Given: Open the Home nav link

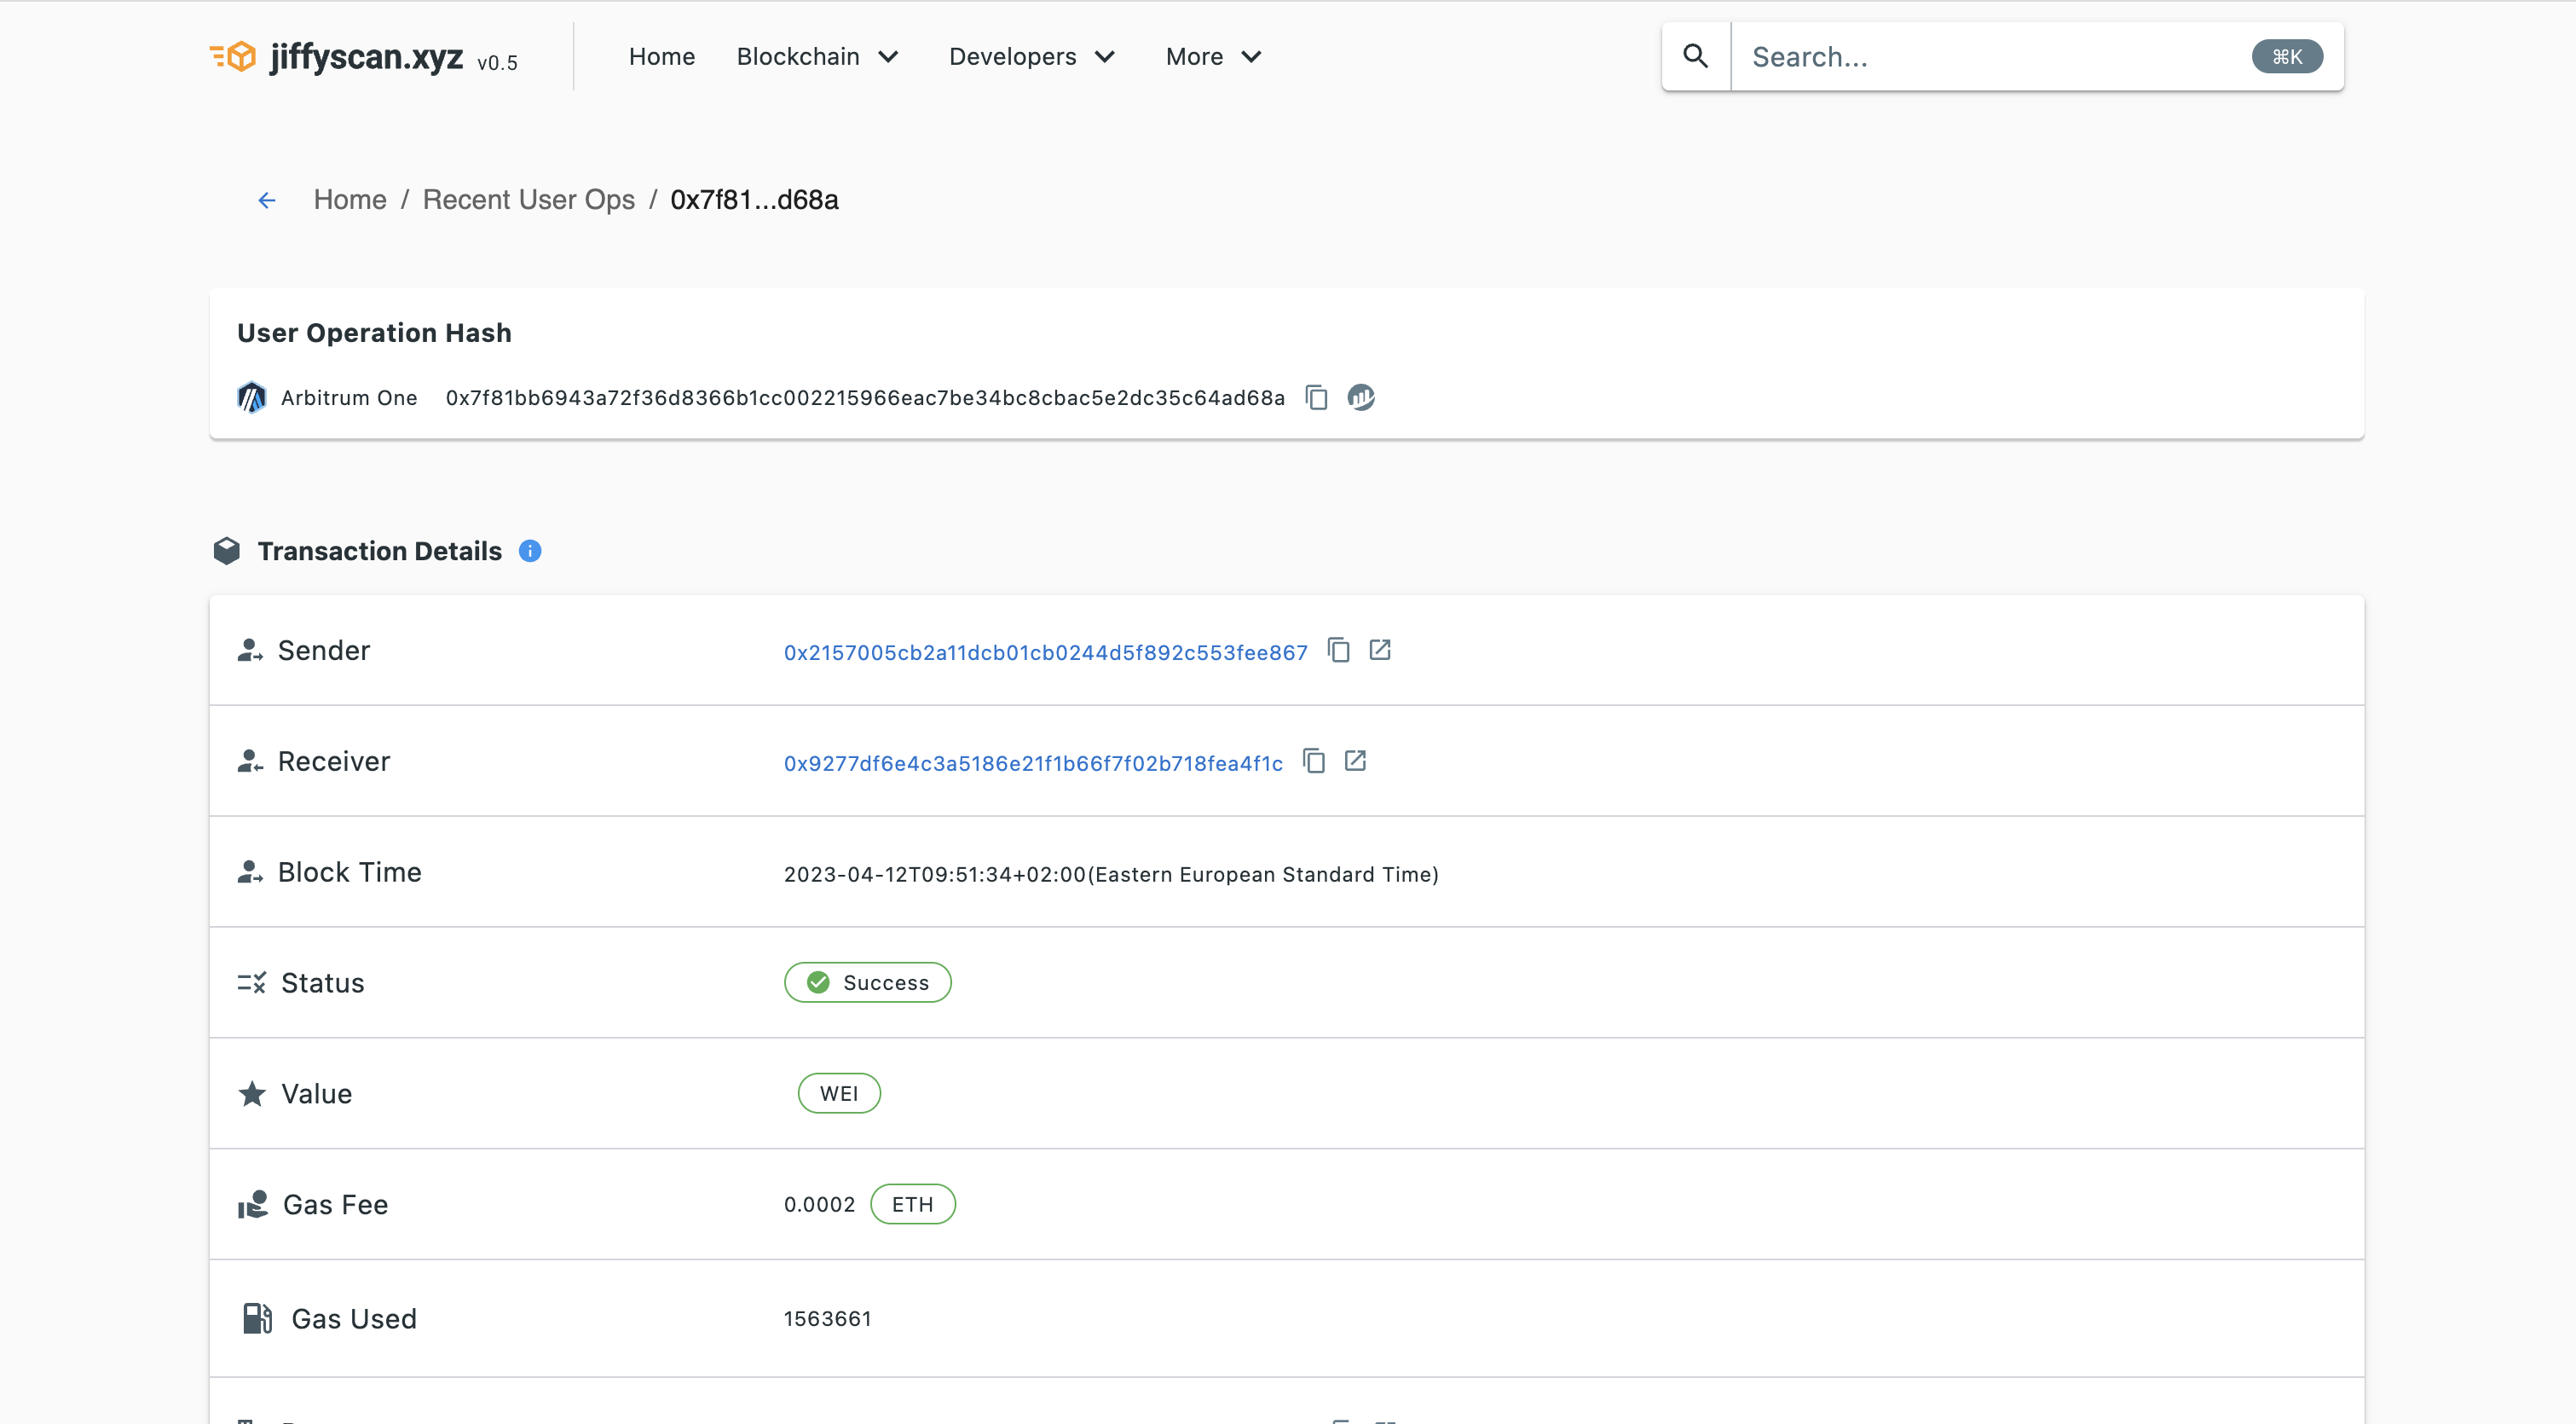Looking at the screenshot, I should [661, 57].
